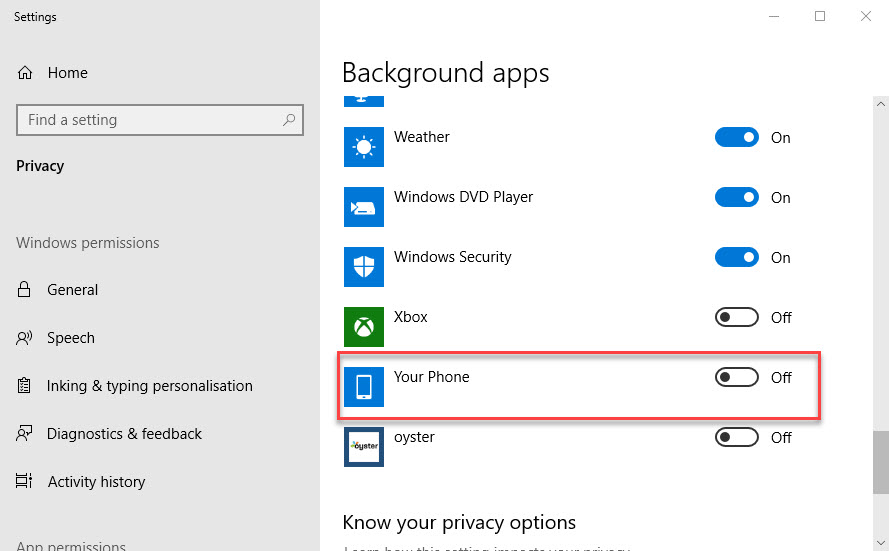
Task: Turn off Windows DVD Player toggle
Action: coord(736,197)
